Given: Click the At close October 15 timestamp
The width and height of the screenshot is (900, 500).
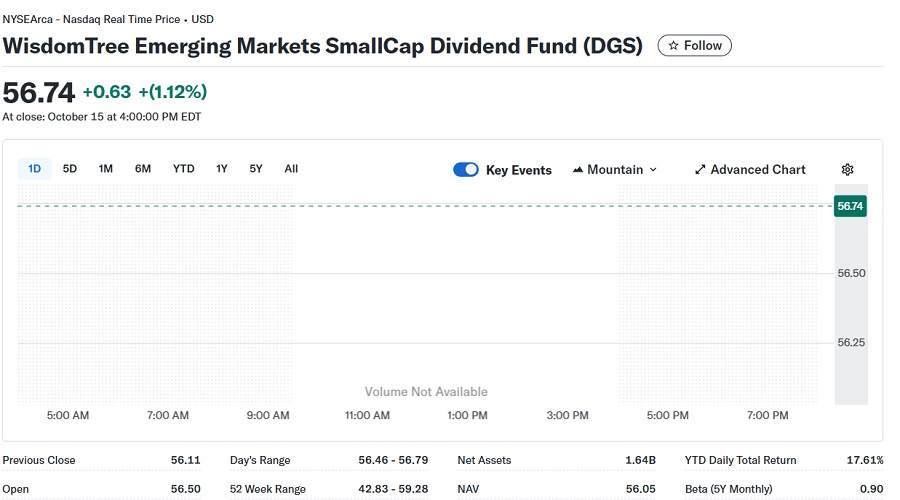Looking at the screenshot, I should click(x=102, y=117).
